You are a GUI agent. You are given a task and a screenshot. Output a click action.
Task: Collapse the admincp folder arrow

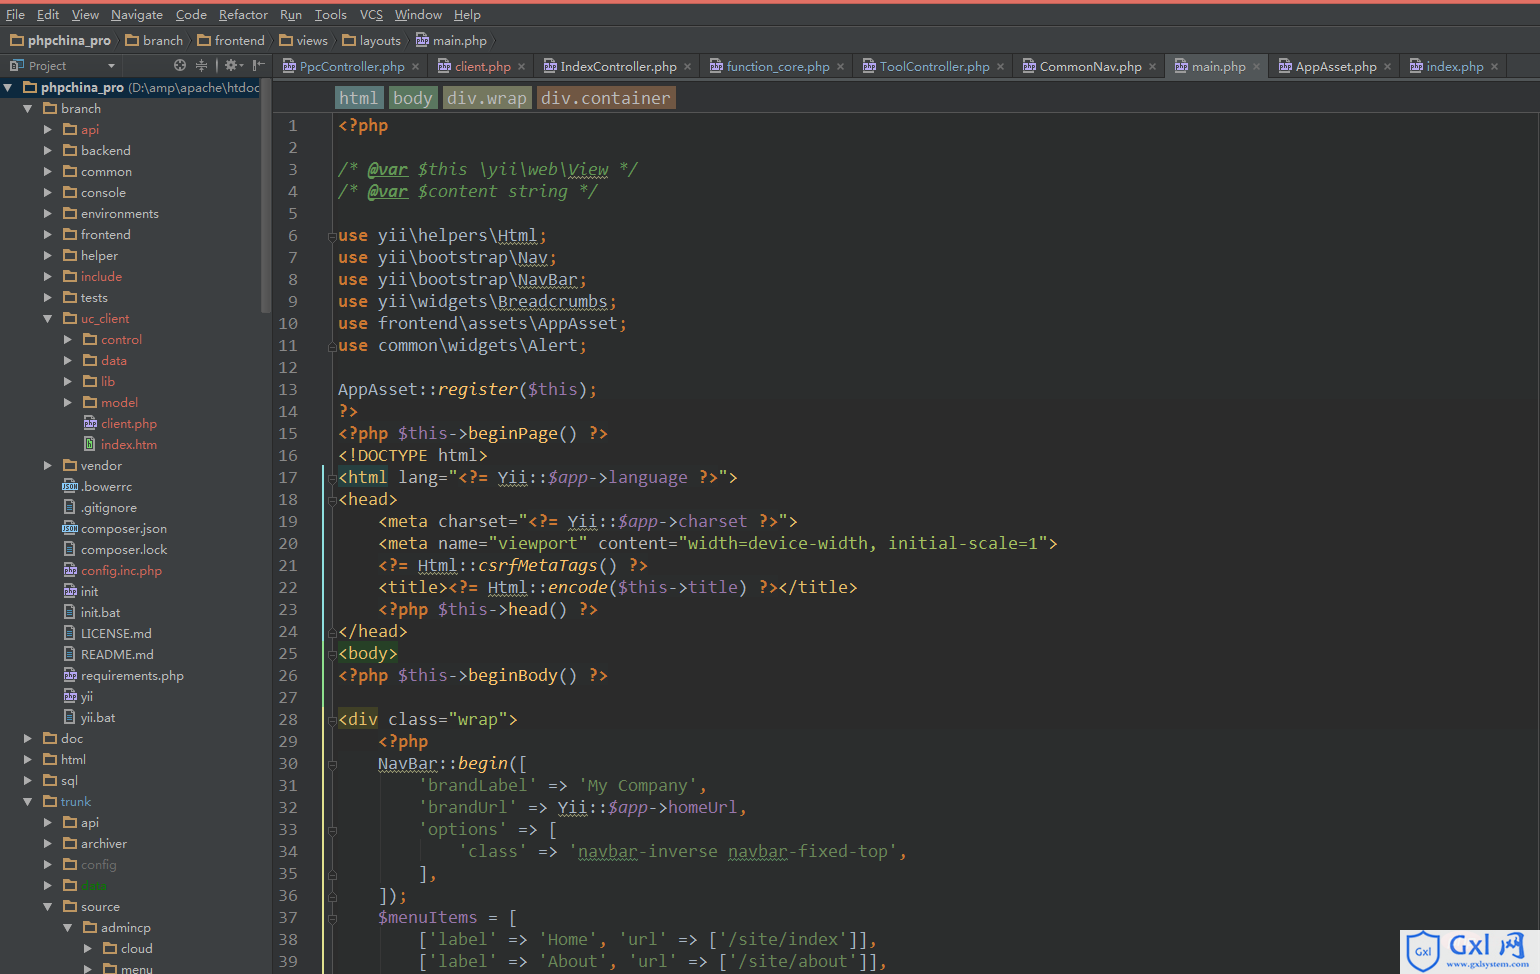click(68, 927)
